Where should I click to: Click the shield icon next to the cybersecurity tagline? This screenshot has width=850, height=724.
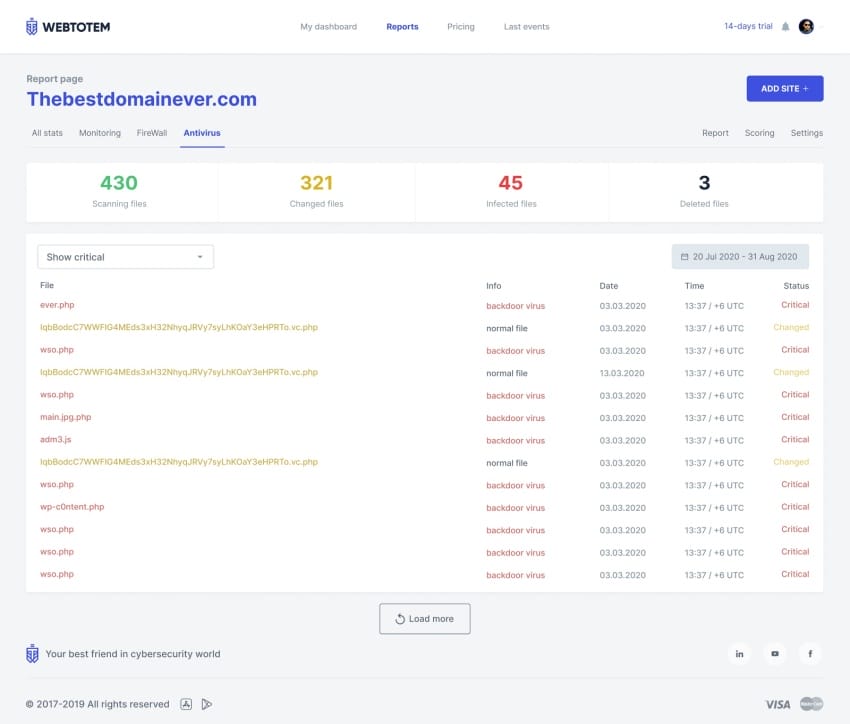pyautogui.click(x=32, y=653)
